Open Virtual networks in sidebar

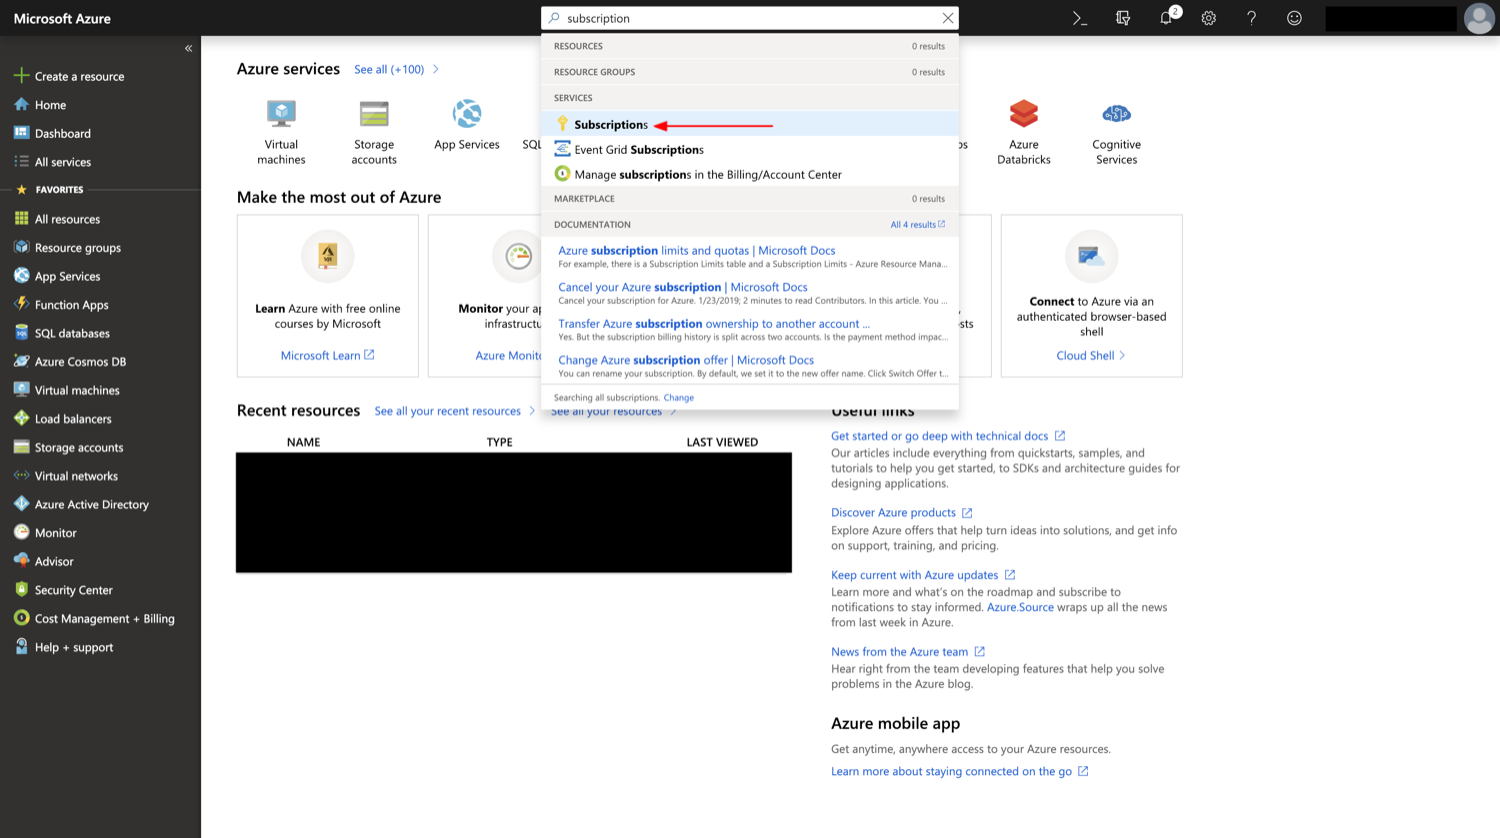pyautogui.click(x=76, y=476)
